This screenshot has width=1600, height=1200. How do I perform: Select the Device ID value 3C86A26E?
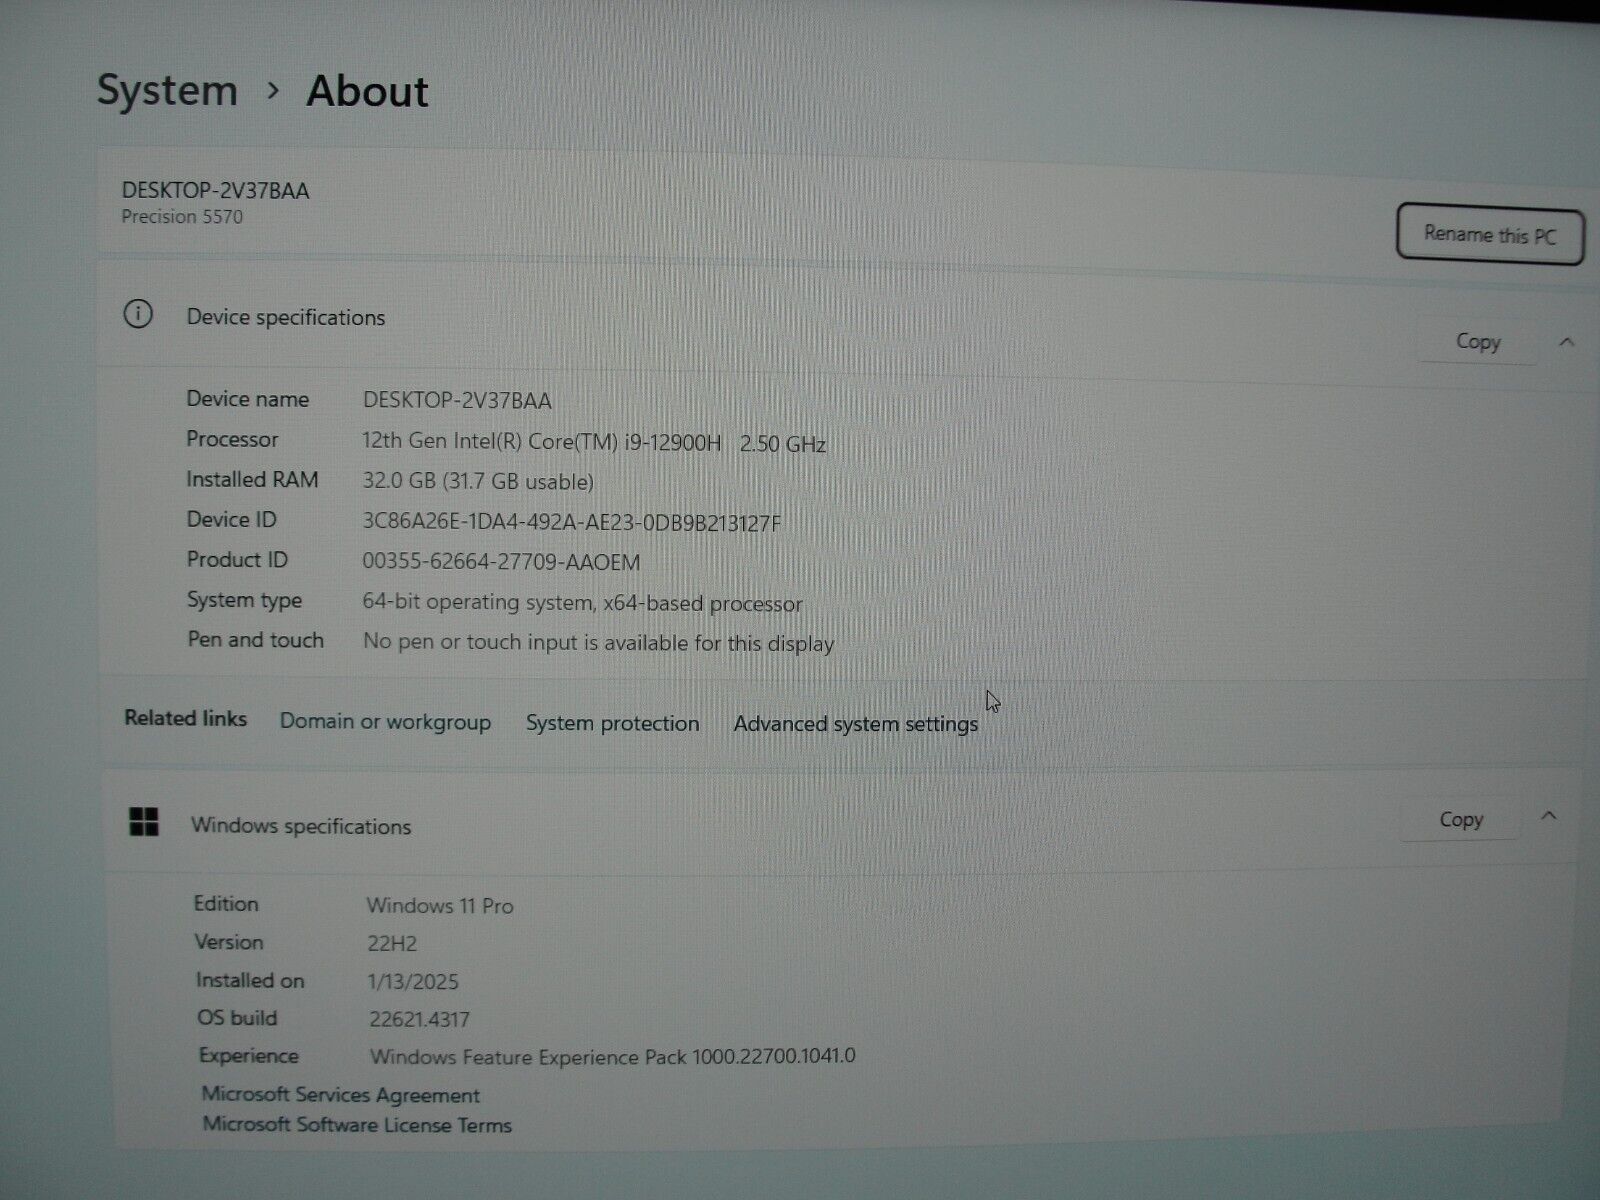coord(572,523)
